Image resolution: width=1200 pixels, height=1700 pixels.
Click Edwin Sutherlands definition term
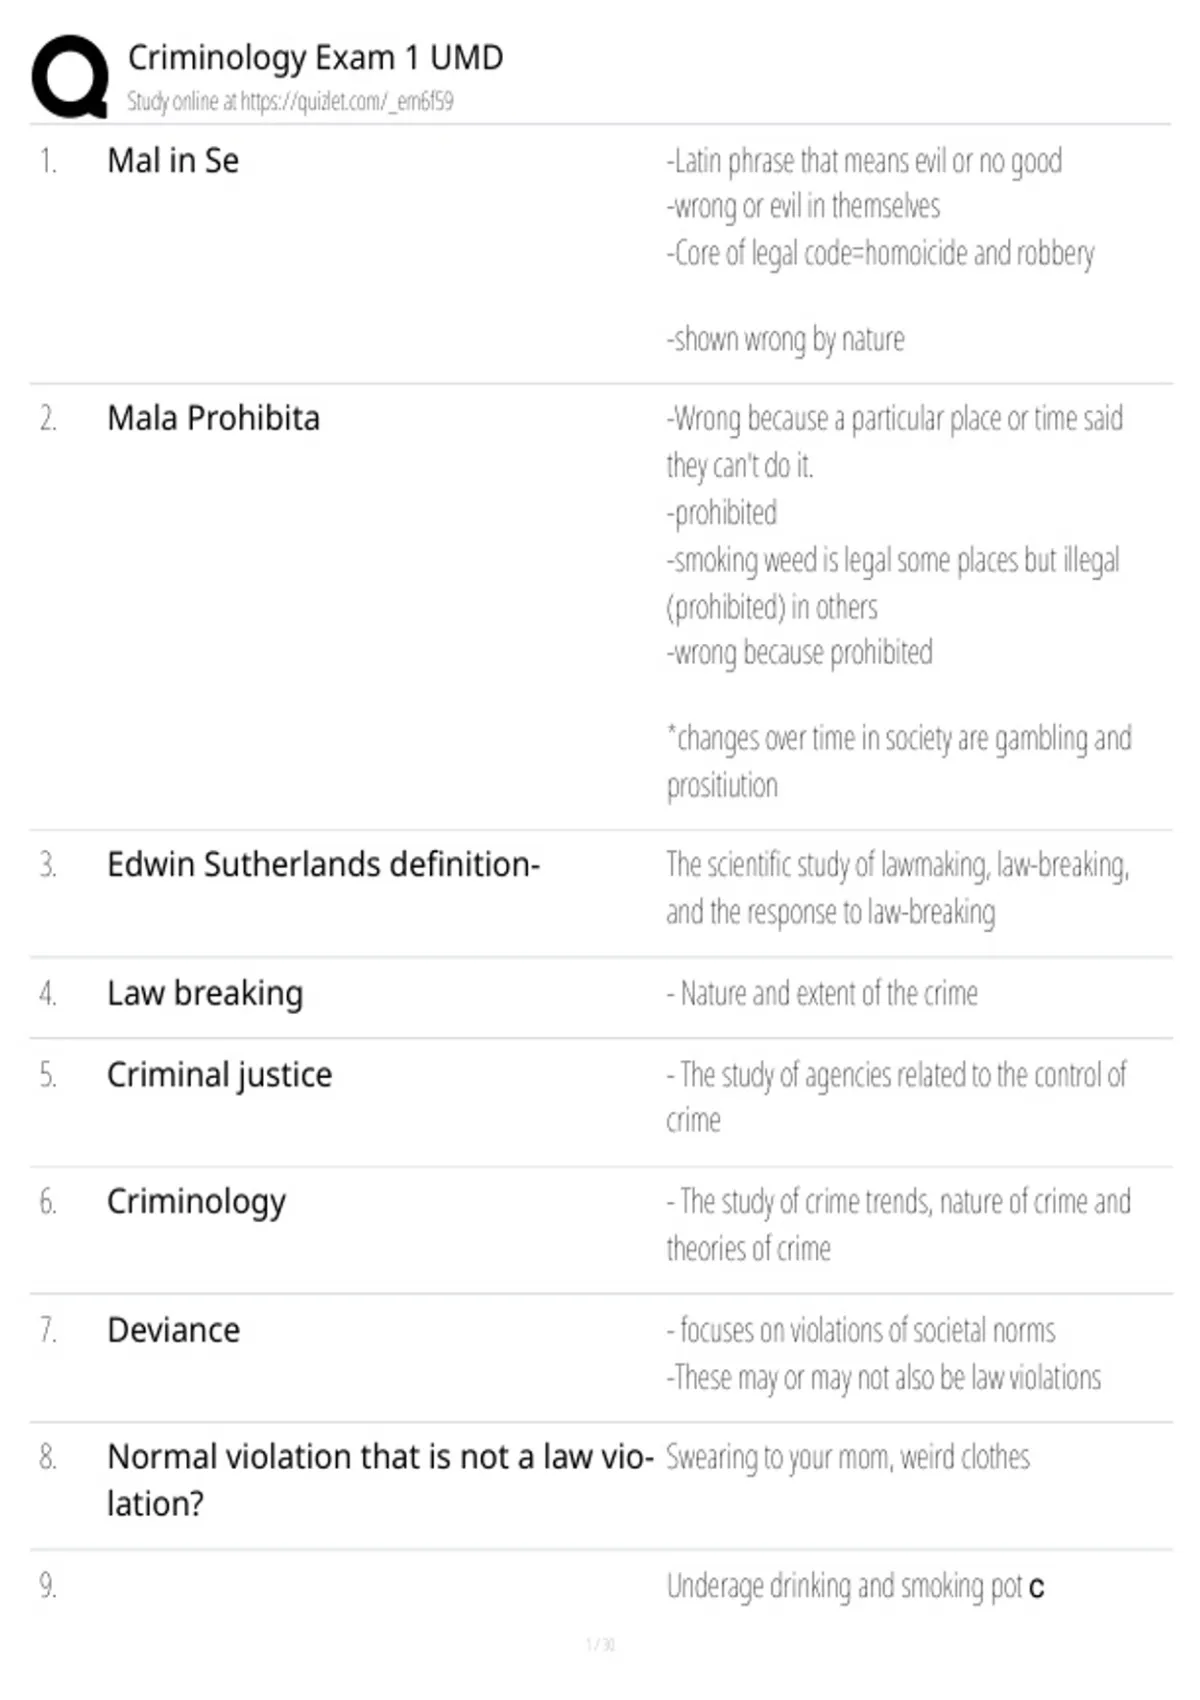click(x=323, y=864)
